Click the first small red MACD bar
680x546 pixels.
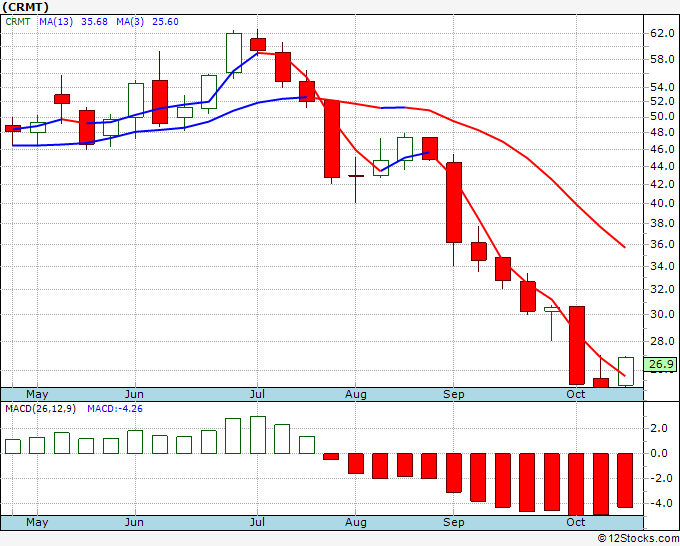coord(331,457)
